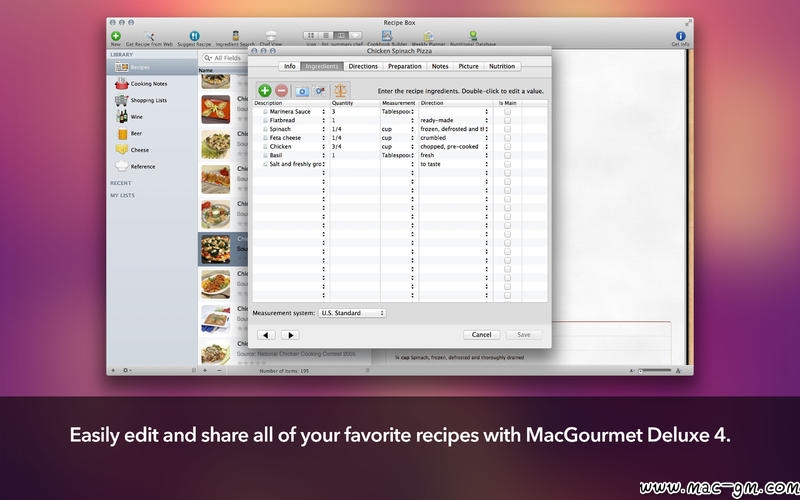Click minus button below the recipe list
Screen dimensions: 800x500
219,370
